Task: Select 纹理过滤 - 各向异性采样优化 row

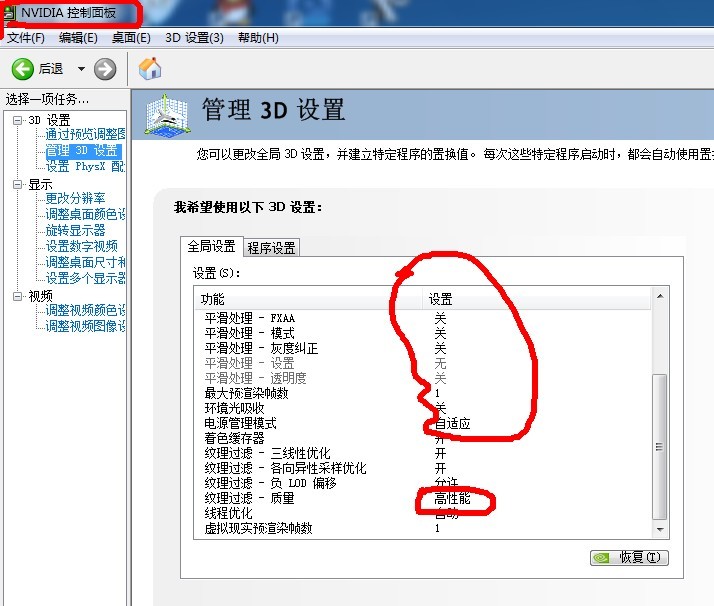Action: [423, 468]
